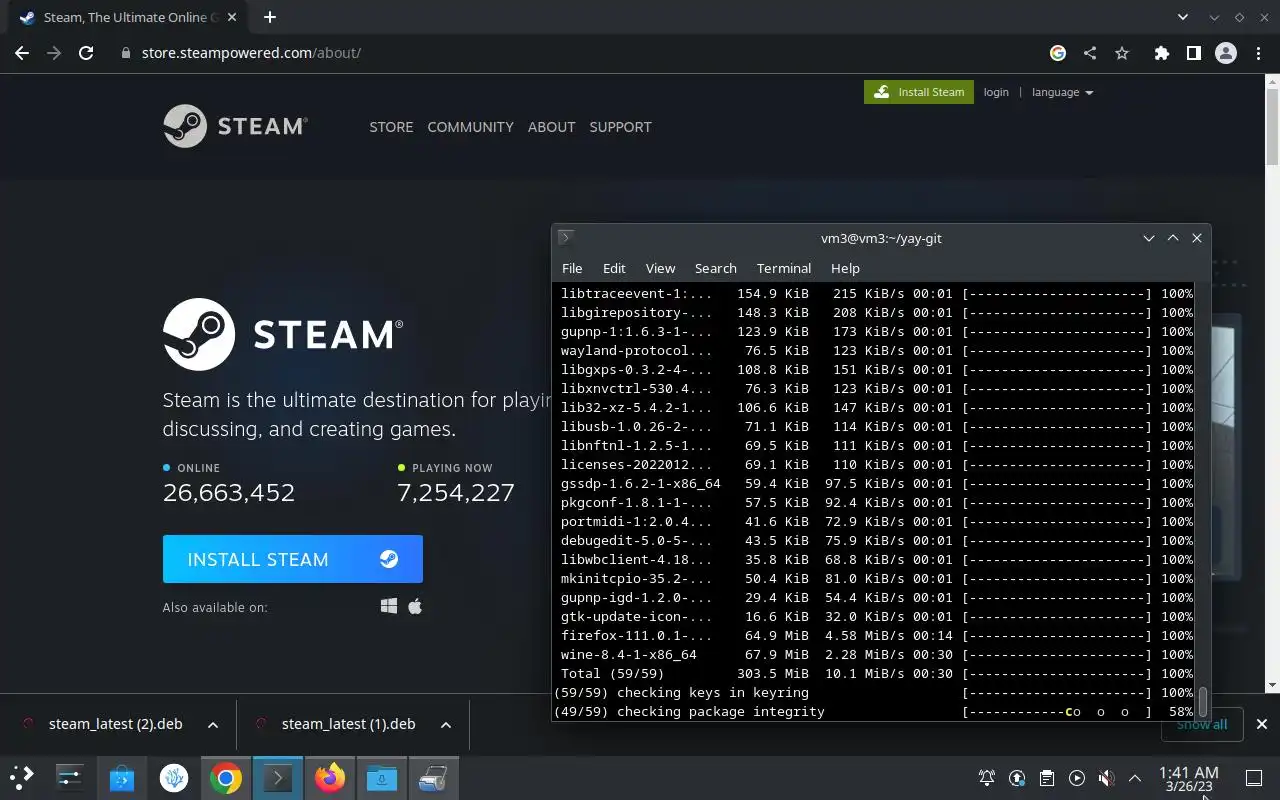Viewport: 1280px width, 800px height.
Task: Go to the Steam COMMUNITY section
Action: coord(470,127)
